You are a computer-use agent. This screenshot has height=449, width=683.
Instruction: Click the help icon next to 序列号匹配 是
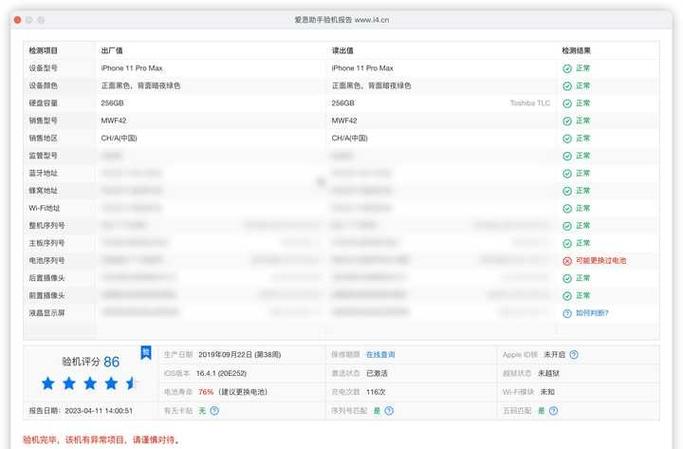coord(389,410)
